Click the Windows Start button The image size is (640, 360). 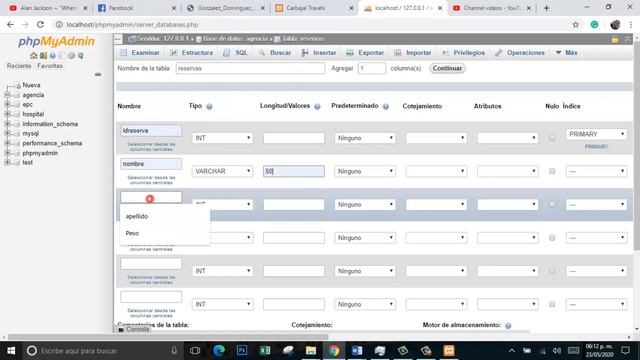pos(11,351)
